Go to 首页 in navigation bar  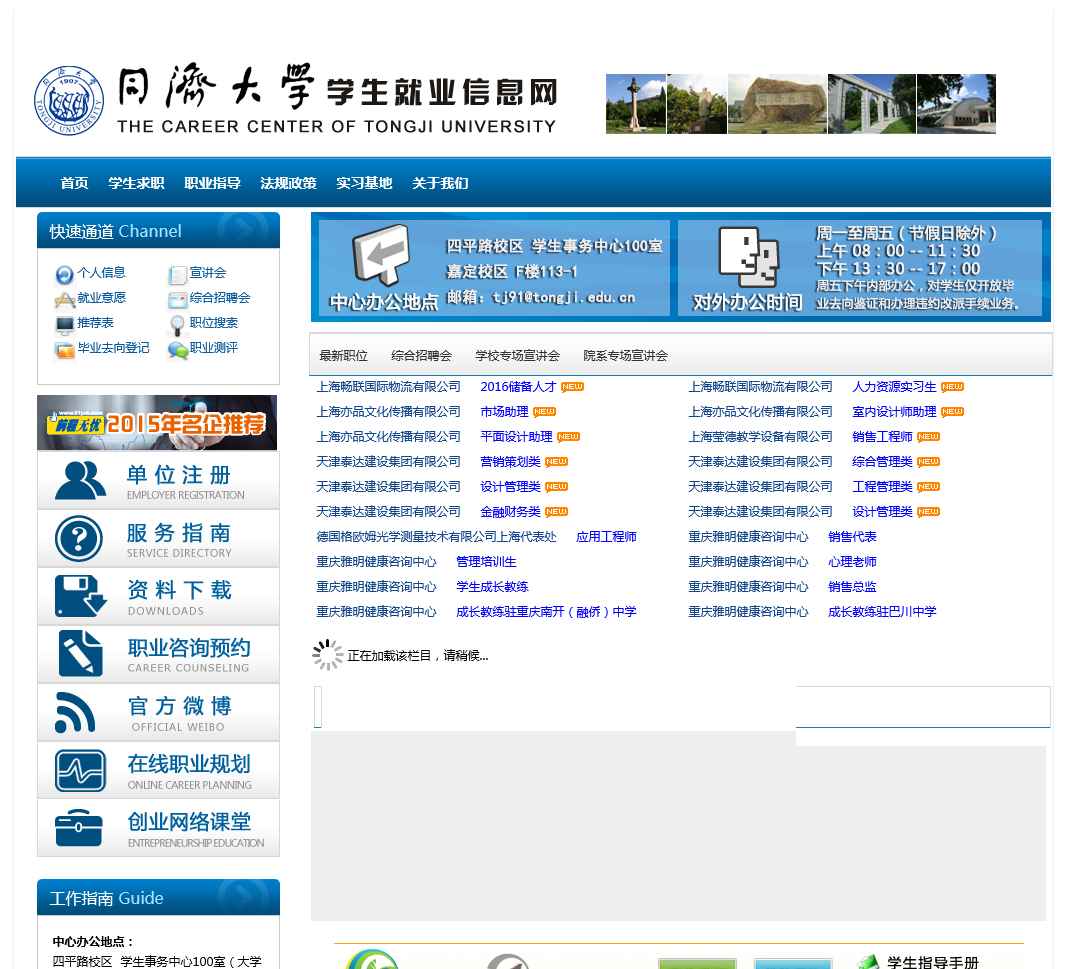tap(74, 183)
